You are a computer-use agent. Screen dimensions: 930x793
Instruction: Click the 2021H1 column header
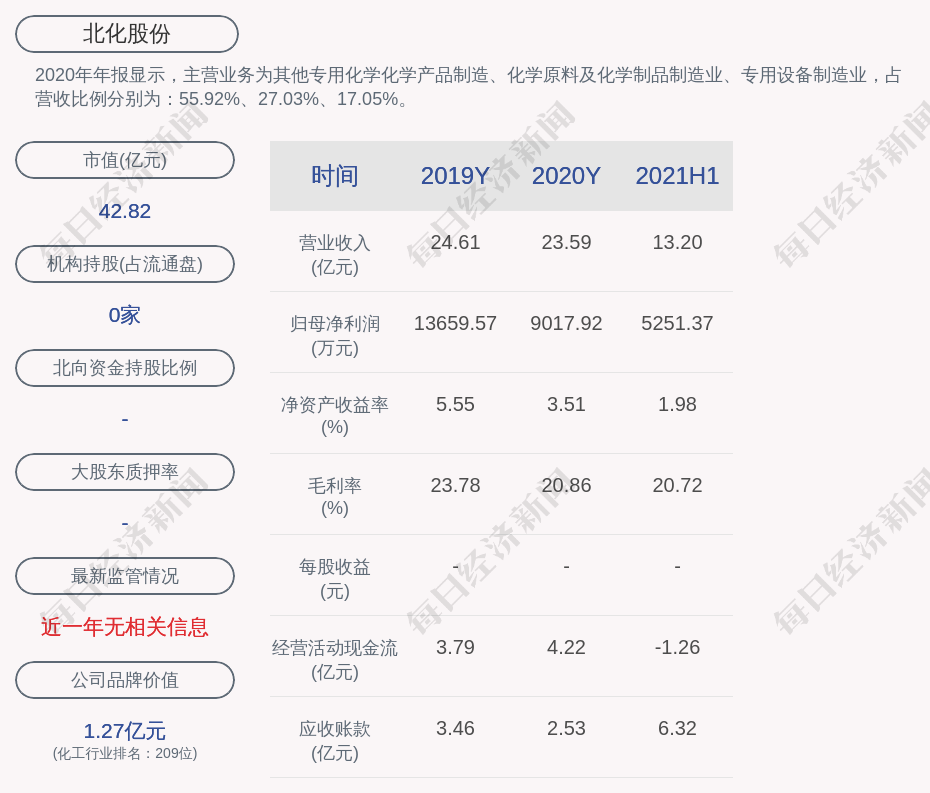click(677, 176)
